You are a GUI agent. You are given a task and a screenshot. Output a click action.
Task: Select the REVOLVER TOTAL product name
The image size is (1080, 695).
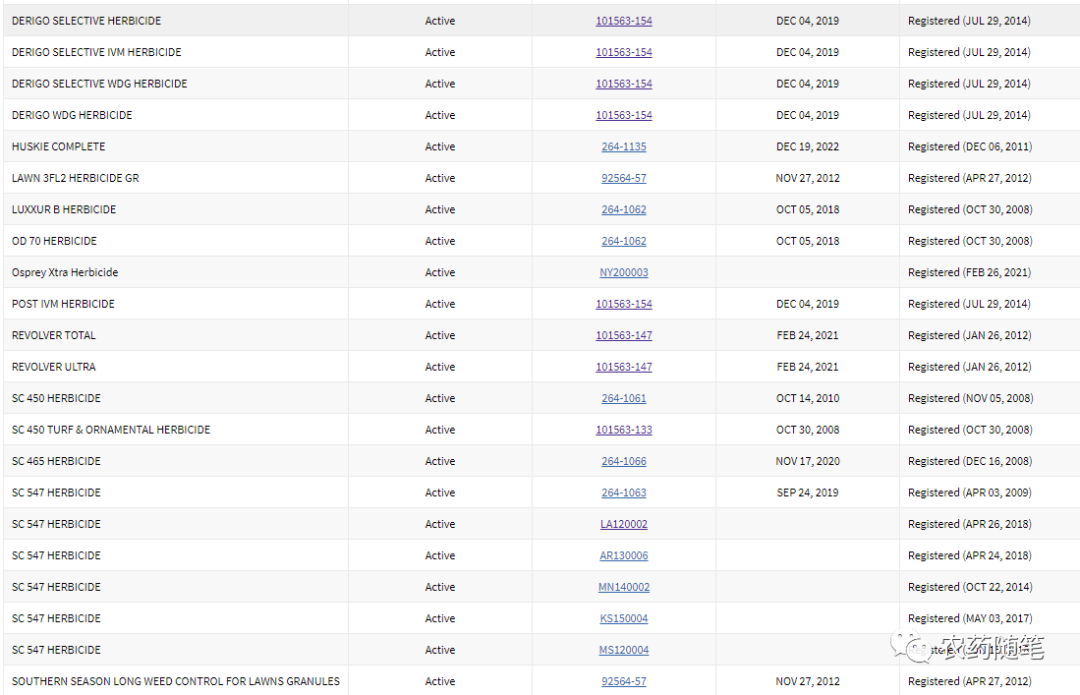[54, 335]
